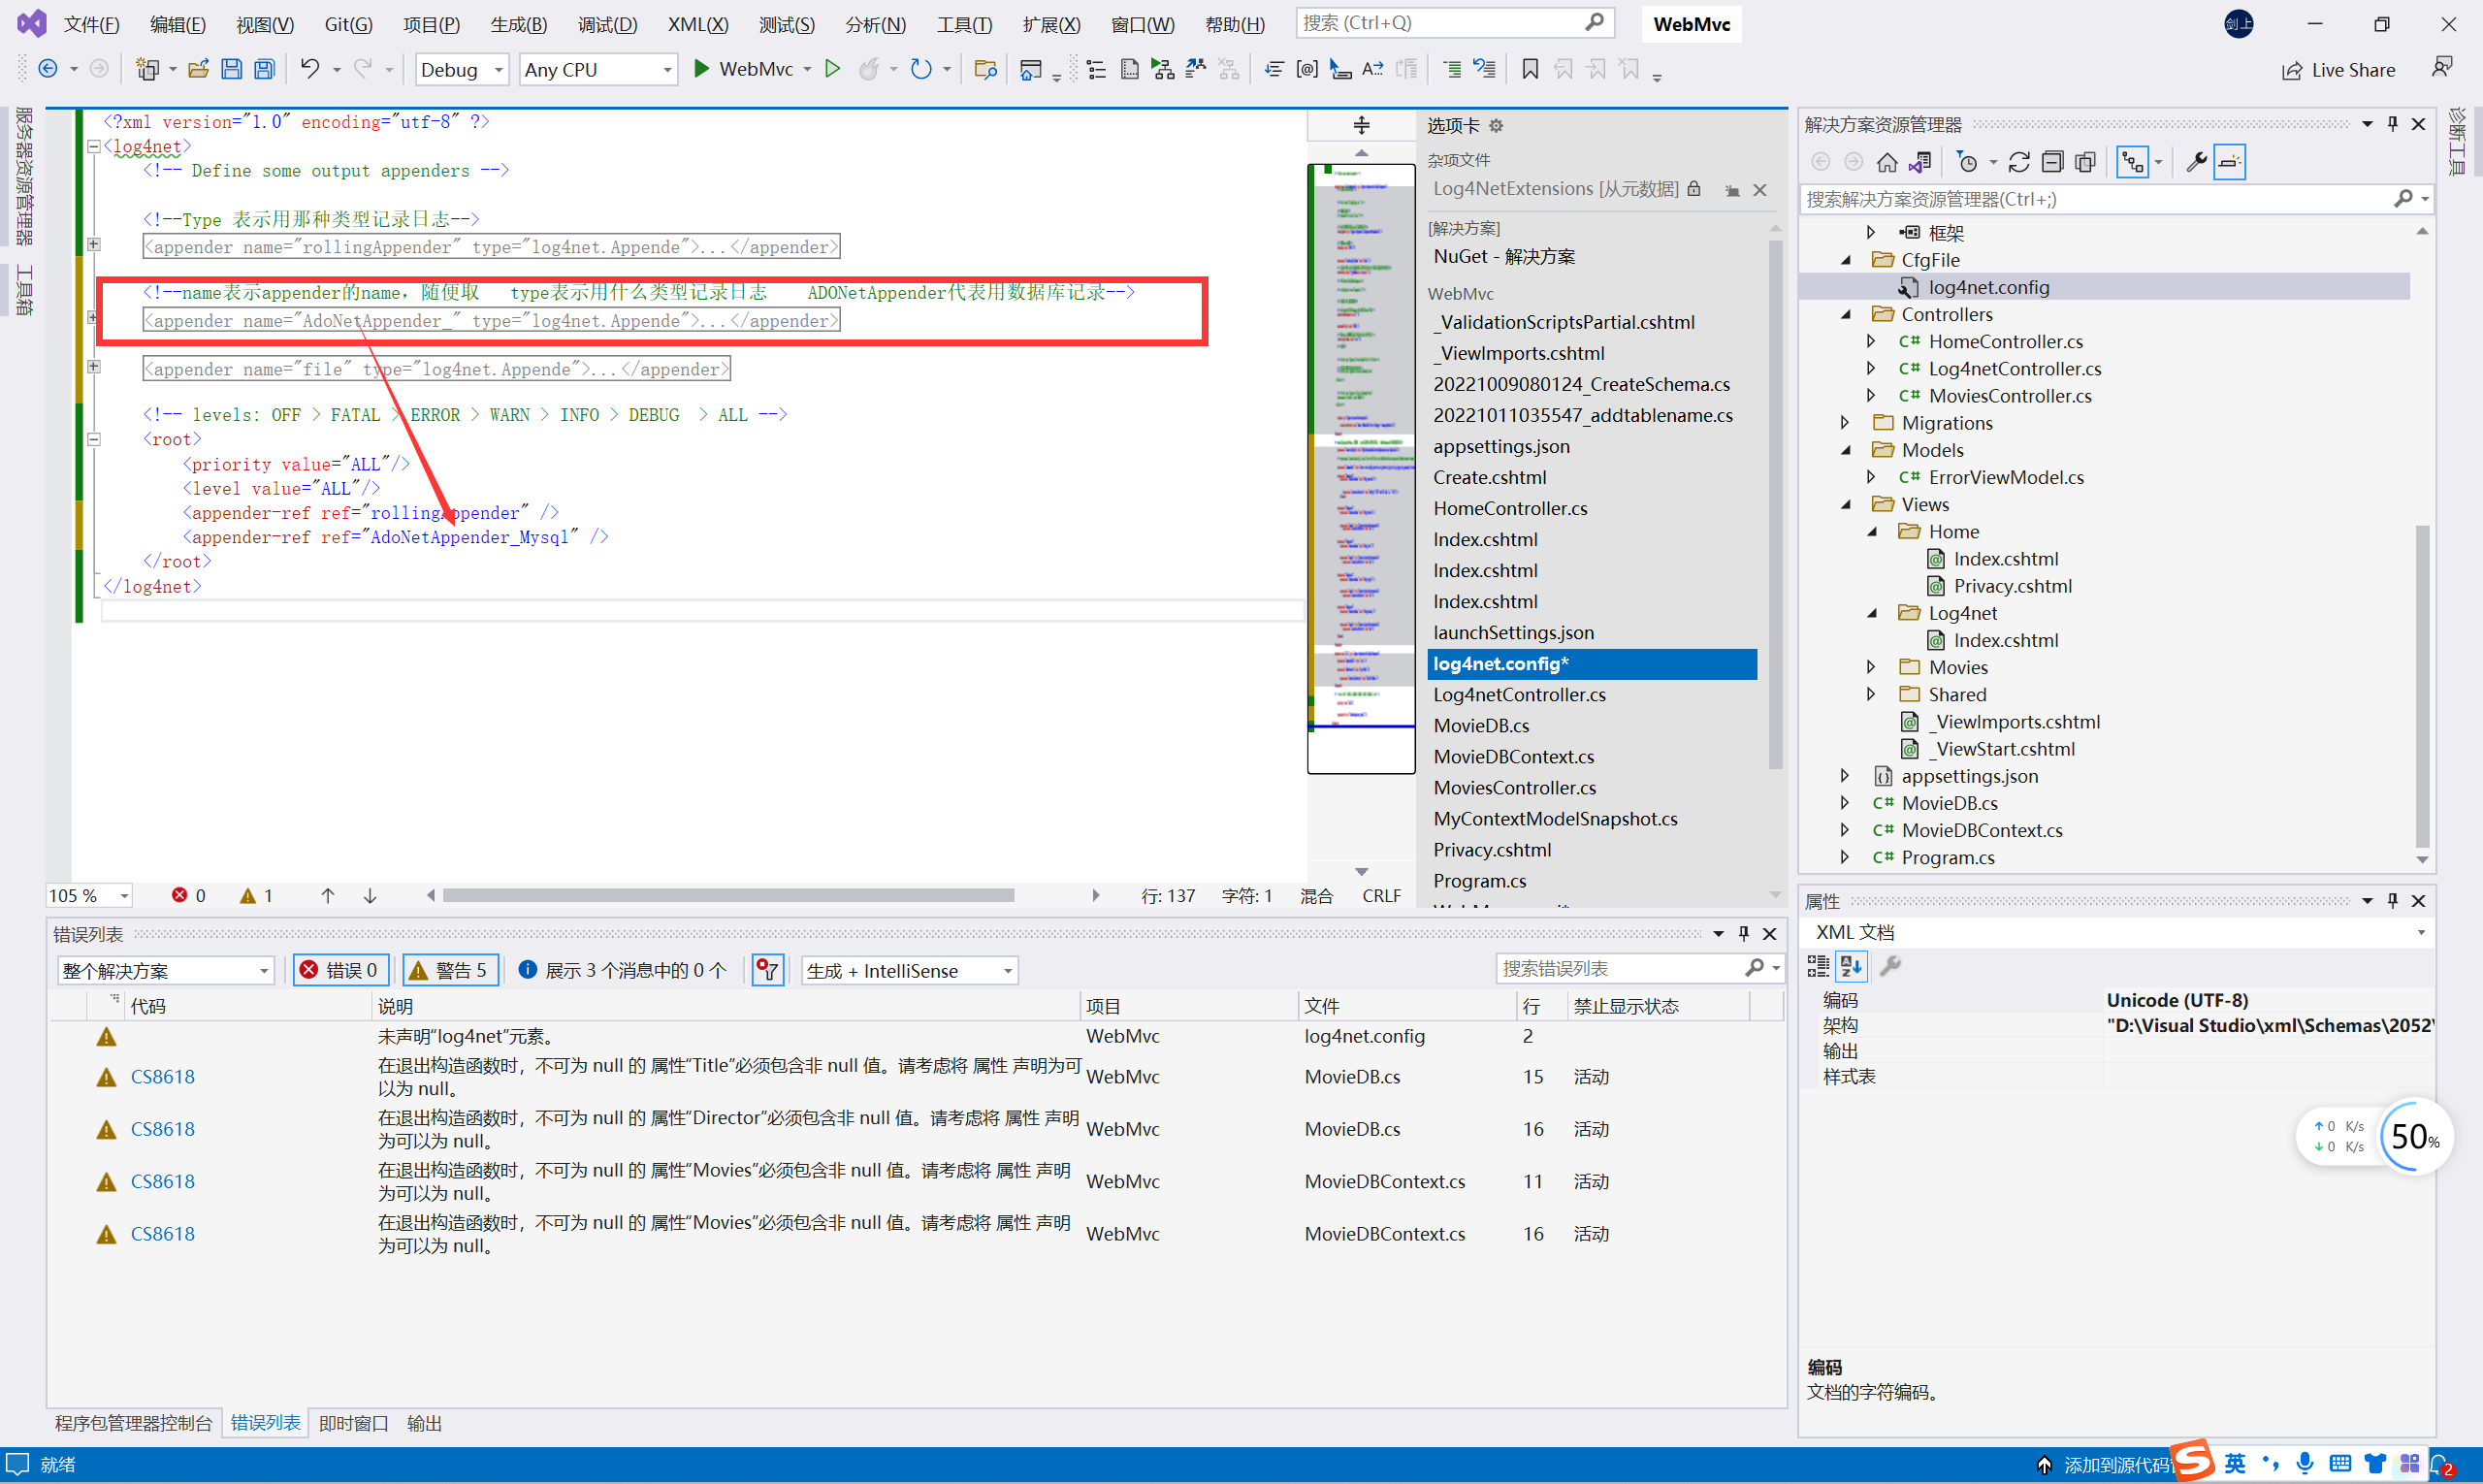The image size is (2483, 1484).
Task: Click the Save All toolbar icon
Action: [x=264, y=69]
